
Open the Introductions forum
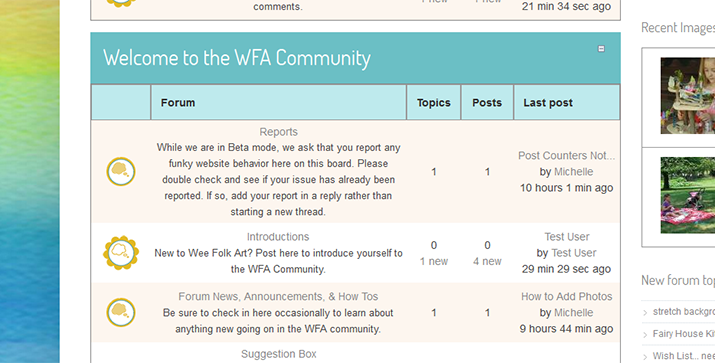(278, 237)
